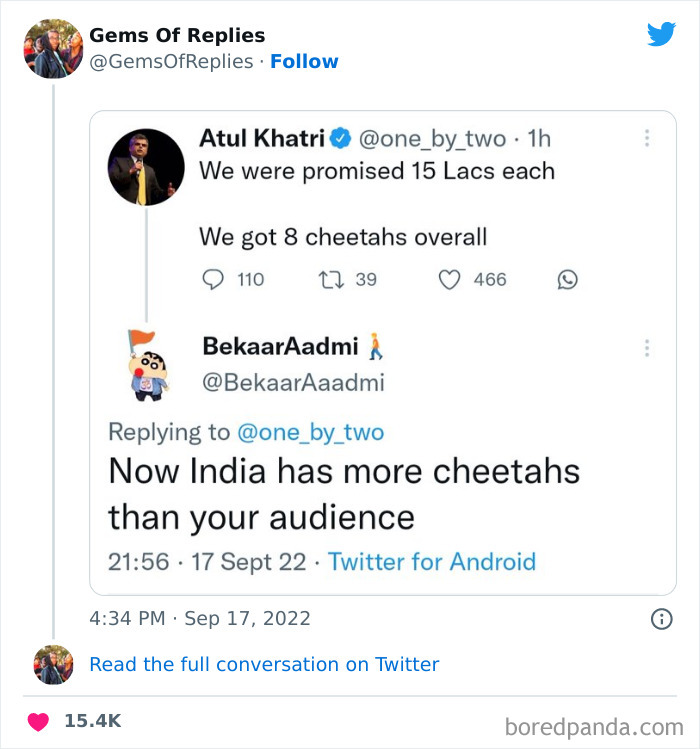
Task: Click the blue verified badge
Action: pyautogui.click(x=340, y=137)
